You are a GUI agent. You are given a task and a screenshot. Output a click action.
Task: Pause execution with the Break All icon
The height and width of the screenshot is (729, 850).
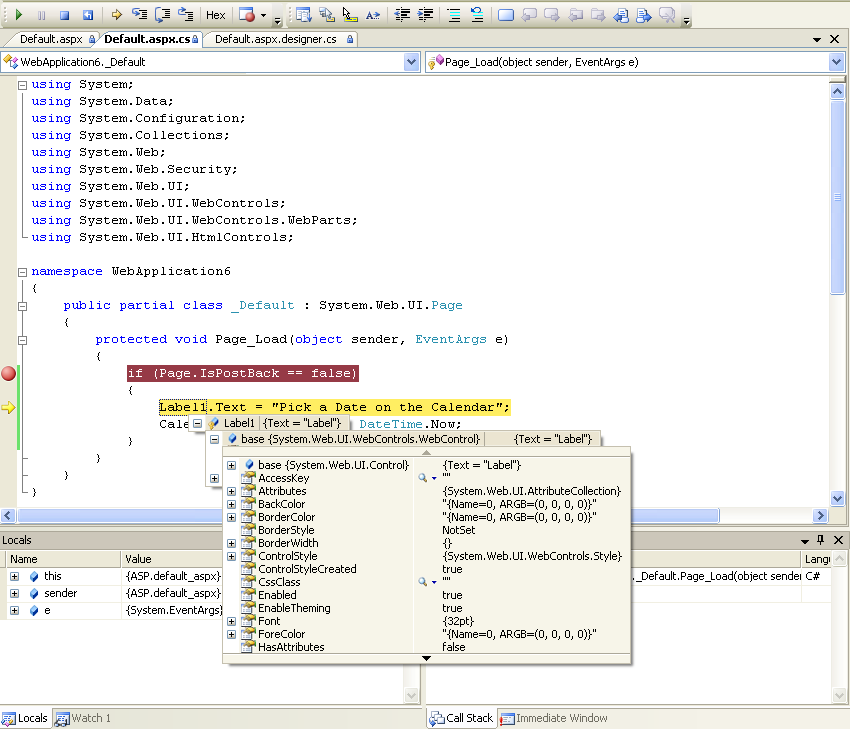[41, 15]
